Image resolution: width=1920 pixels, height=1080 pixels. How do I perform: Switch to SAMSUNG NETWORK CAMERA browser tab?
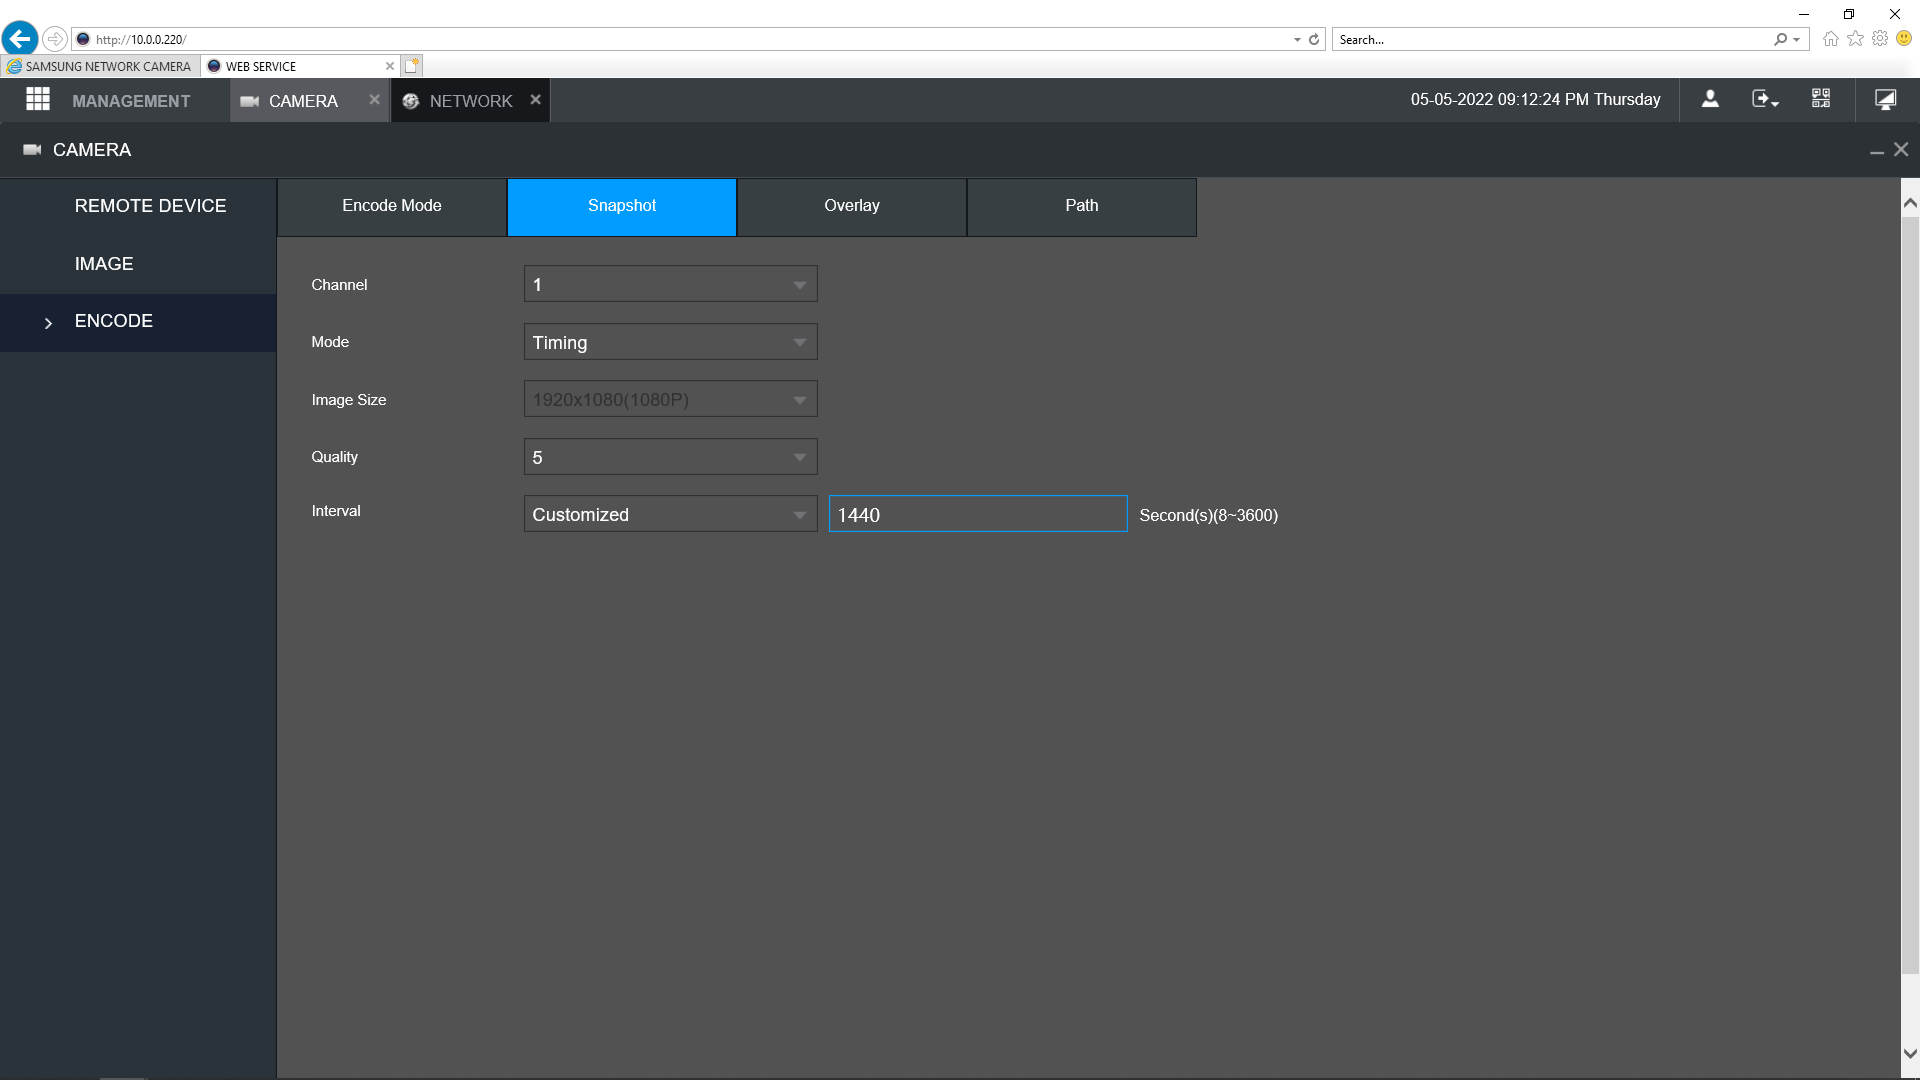tap(100, 66)
